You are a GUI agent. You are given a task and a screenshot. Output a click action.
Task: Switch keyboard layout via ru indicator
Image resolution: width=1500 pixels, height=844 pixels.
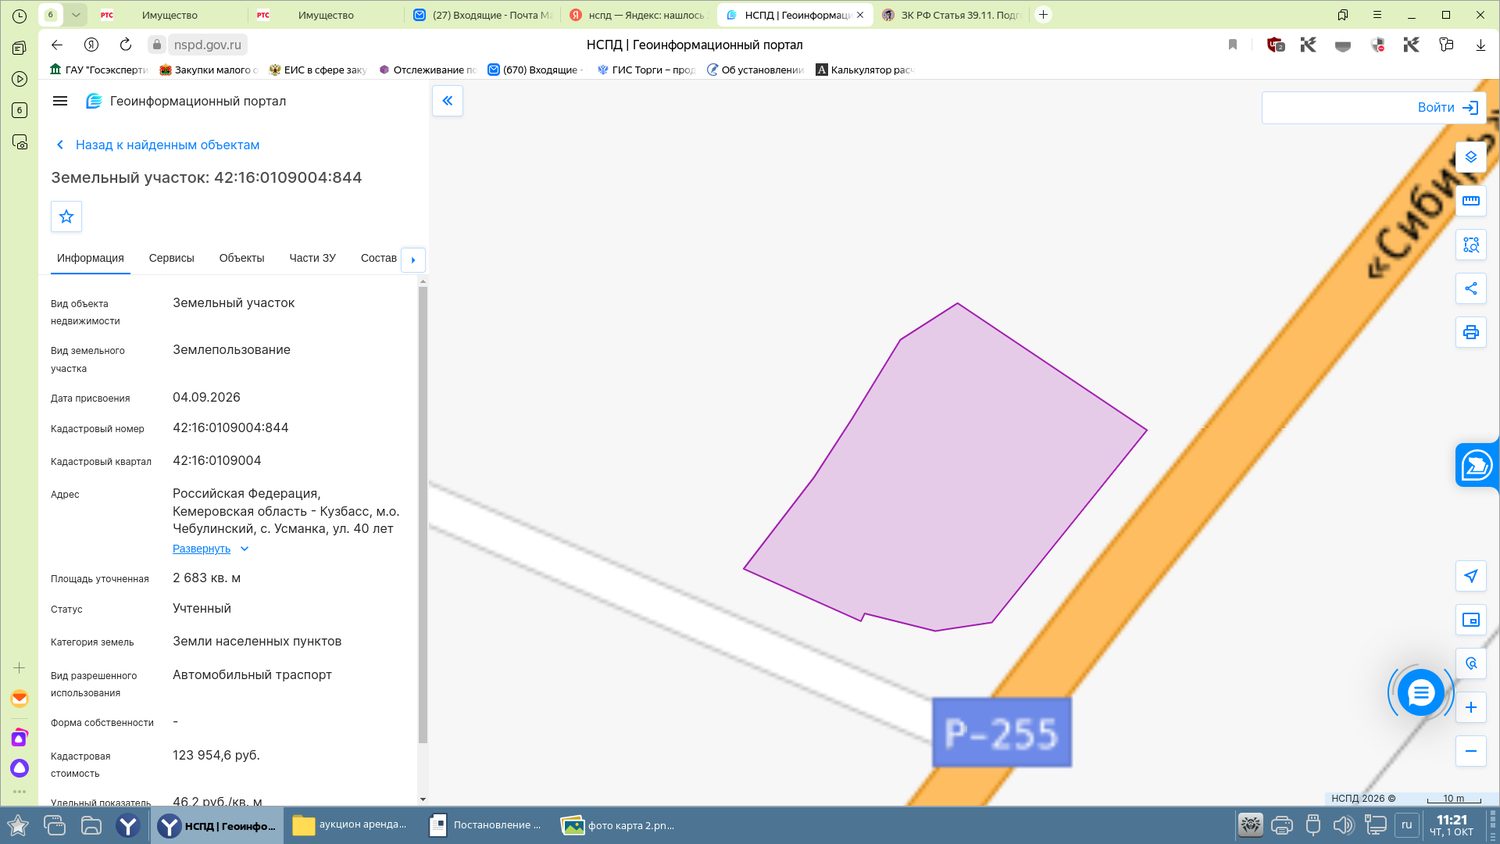click(x=1407, y=825)
